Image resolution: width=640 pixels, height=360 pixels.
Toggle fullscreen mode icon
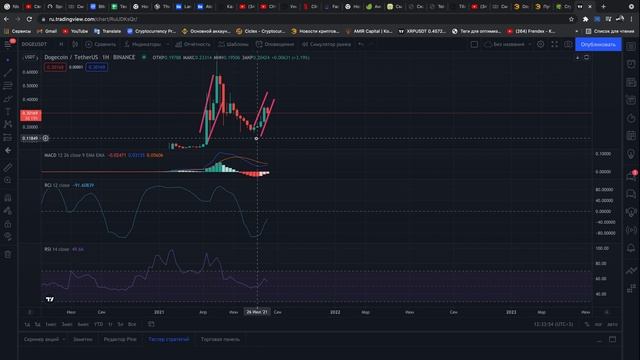click(554, 44)
